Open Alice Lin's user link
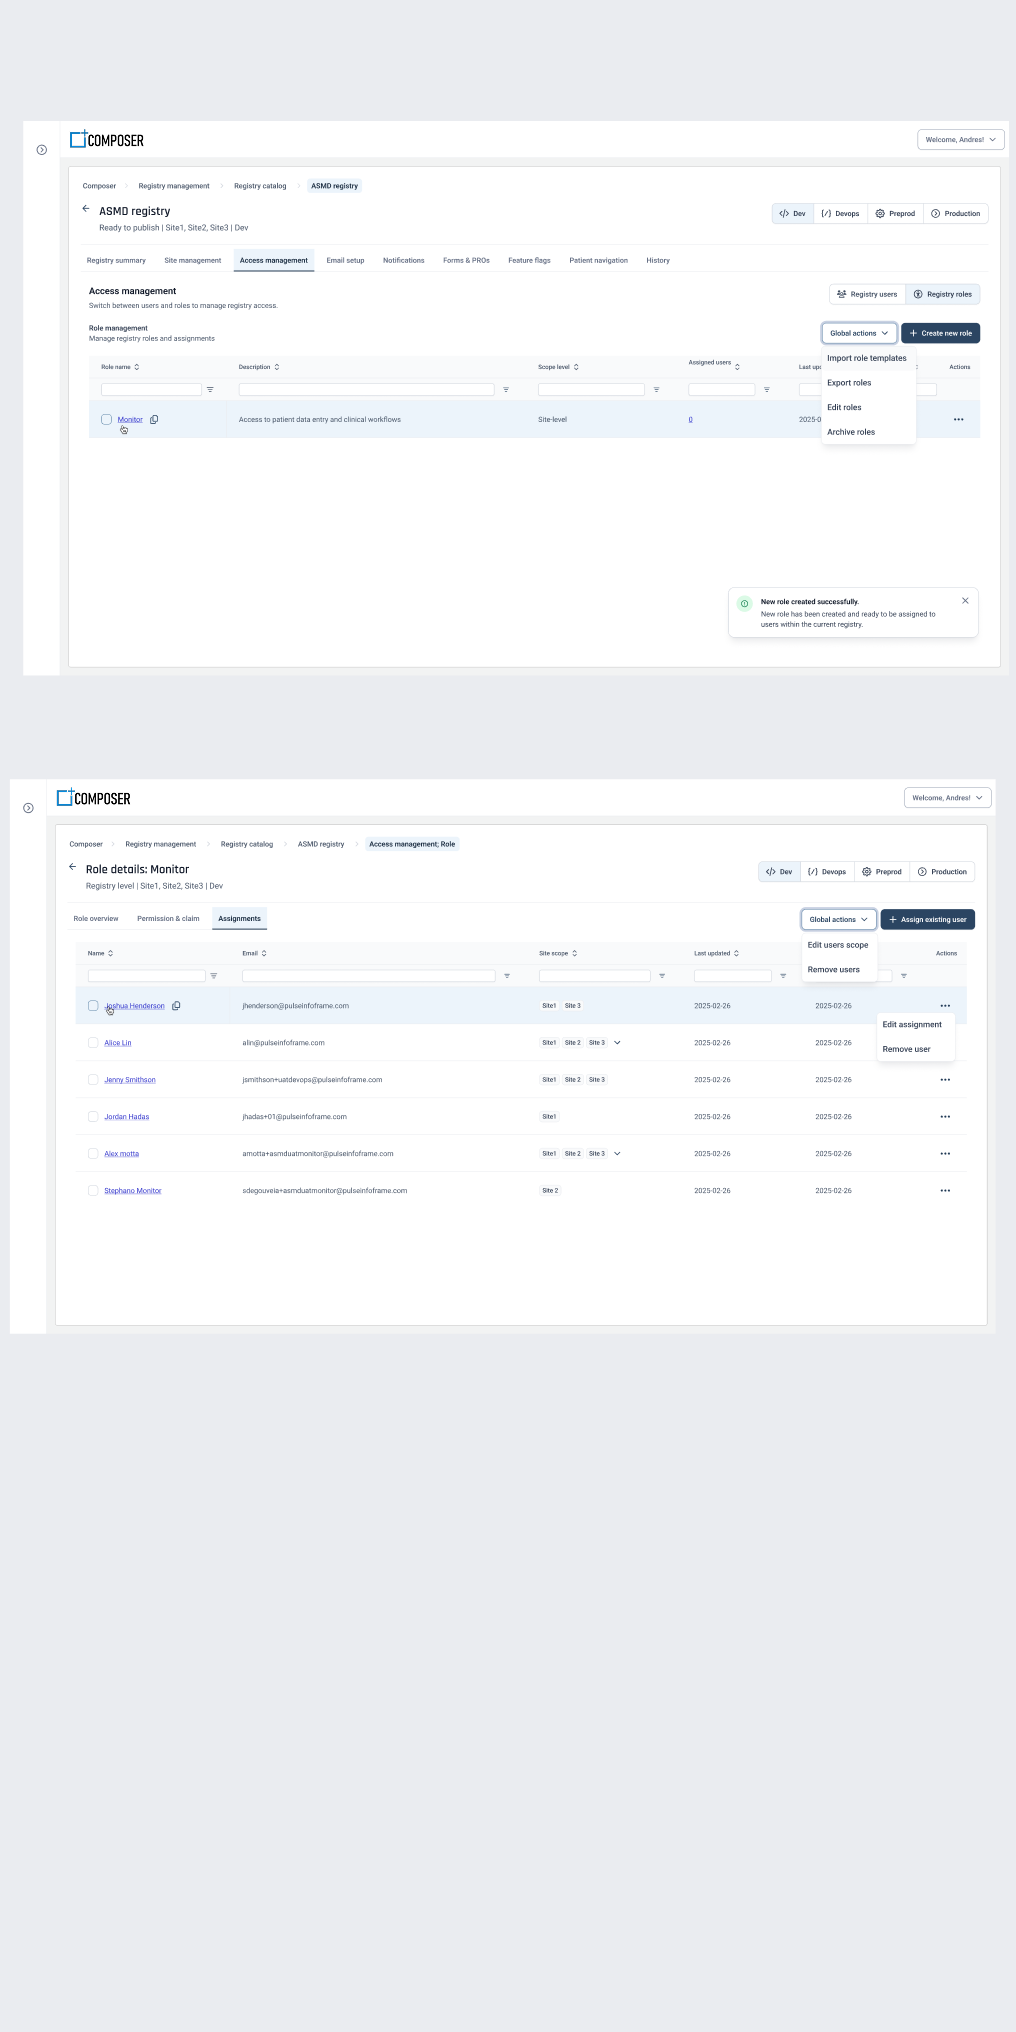Screen dimensions: 1016x2032 (118, 1043)
